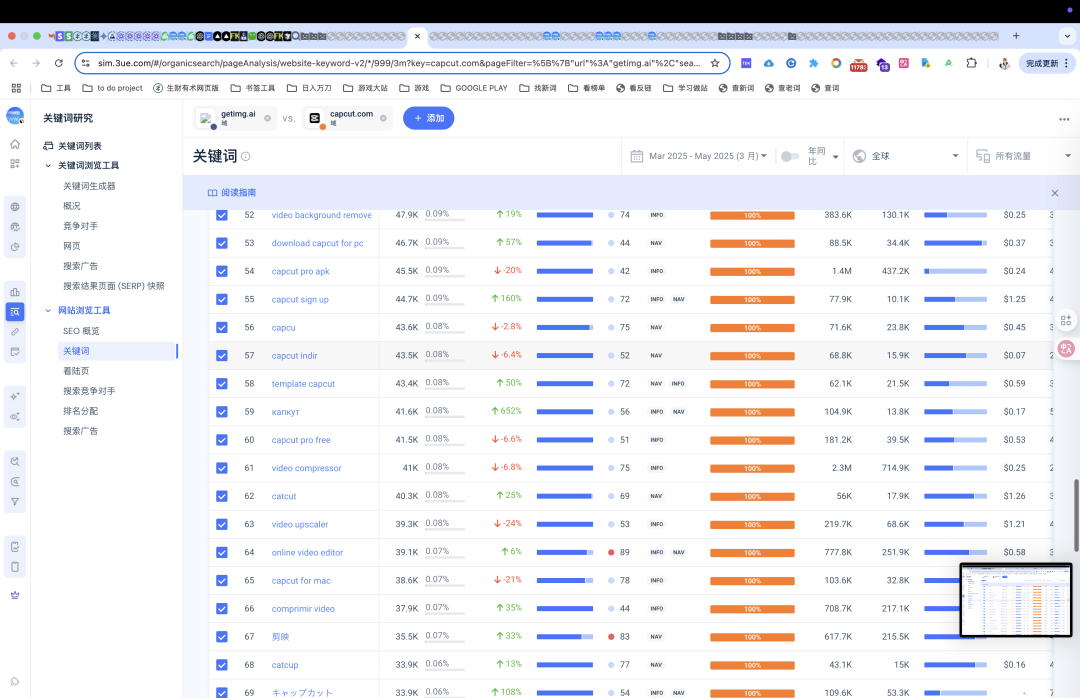Viewport: 1080px width, 698px height.
Task: Open keyword link 'video upscaler'
Action: (300, 524)
